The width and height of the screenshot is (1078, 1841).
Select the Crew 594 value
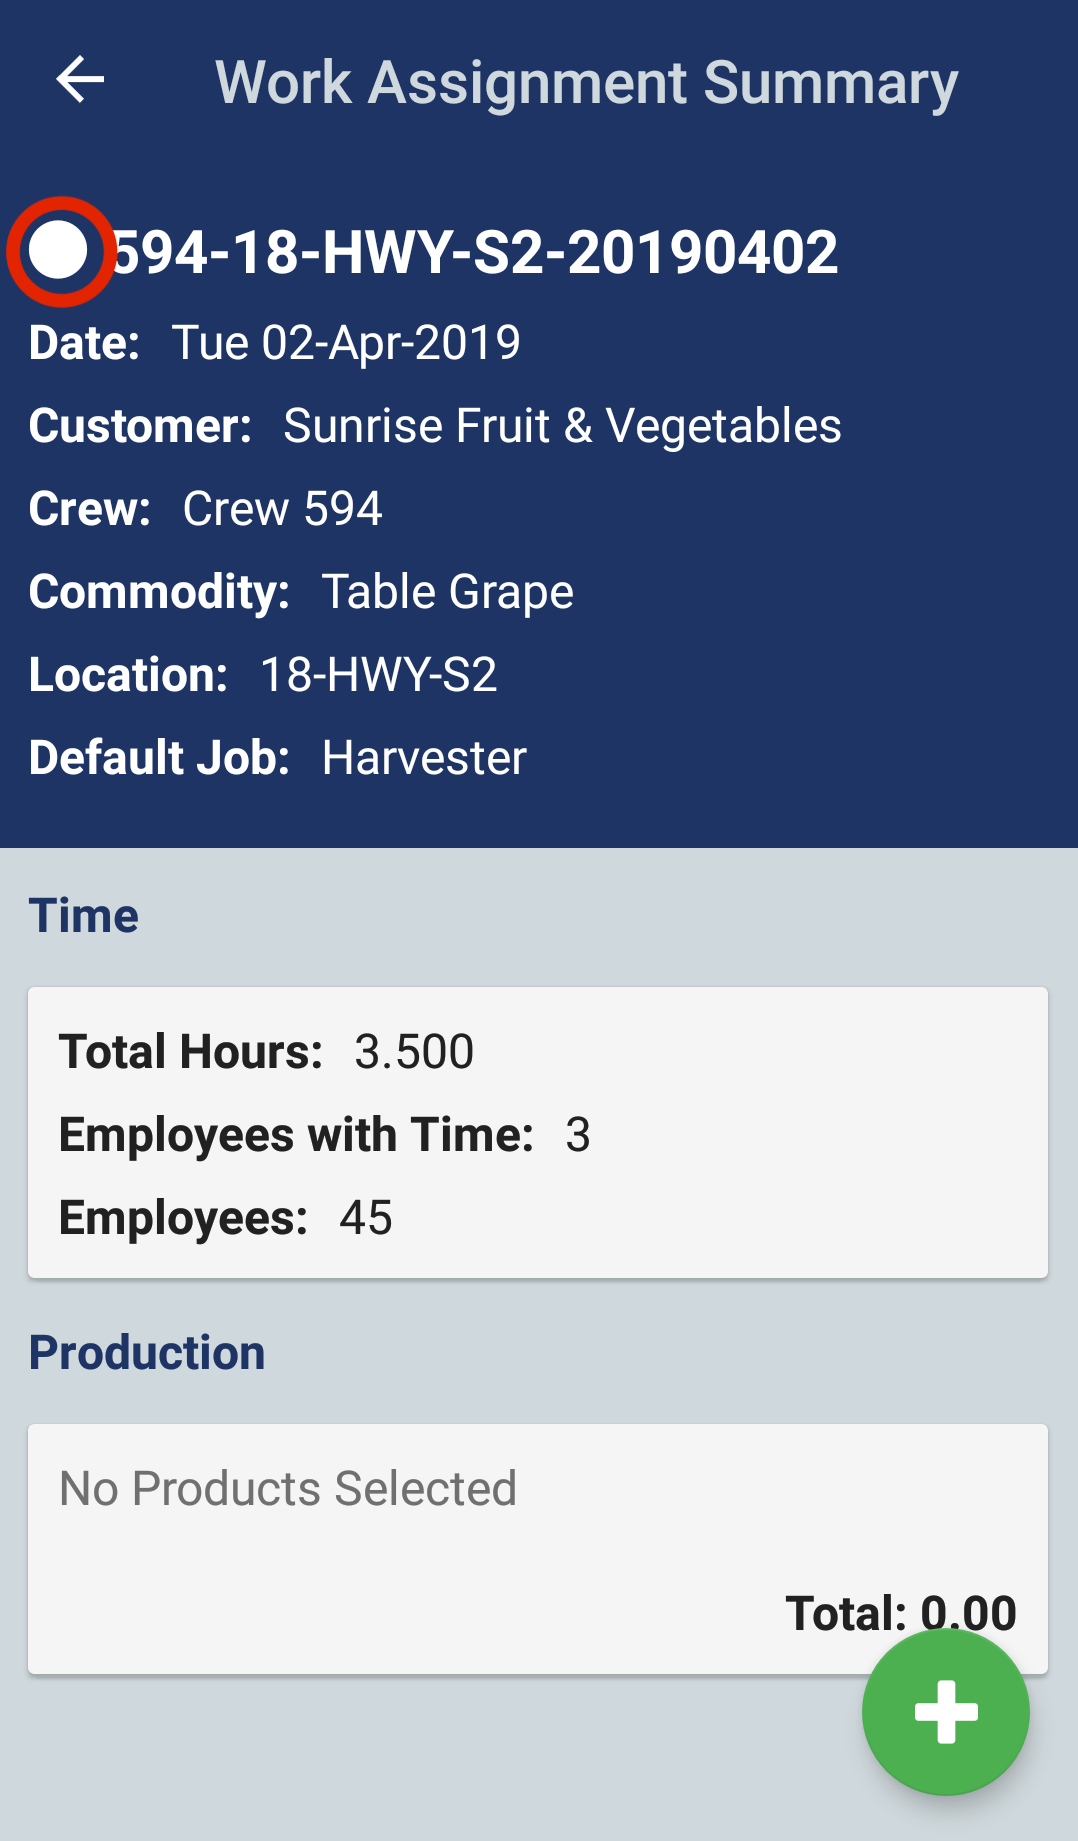pyautogui.click(x=282, y=509)
